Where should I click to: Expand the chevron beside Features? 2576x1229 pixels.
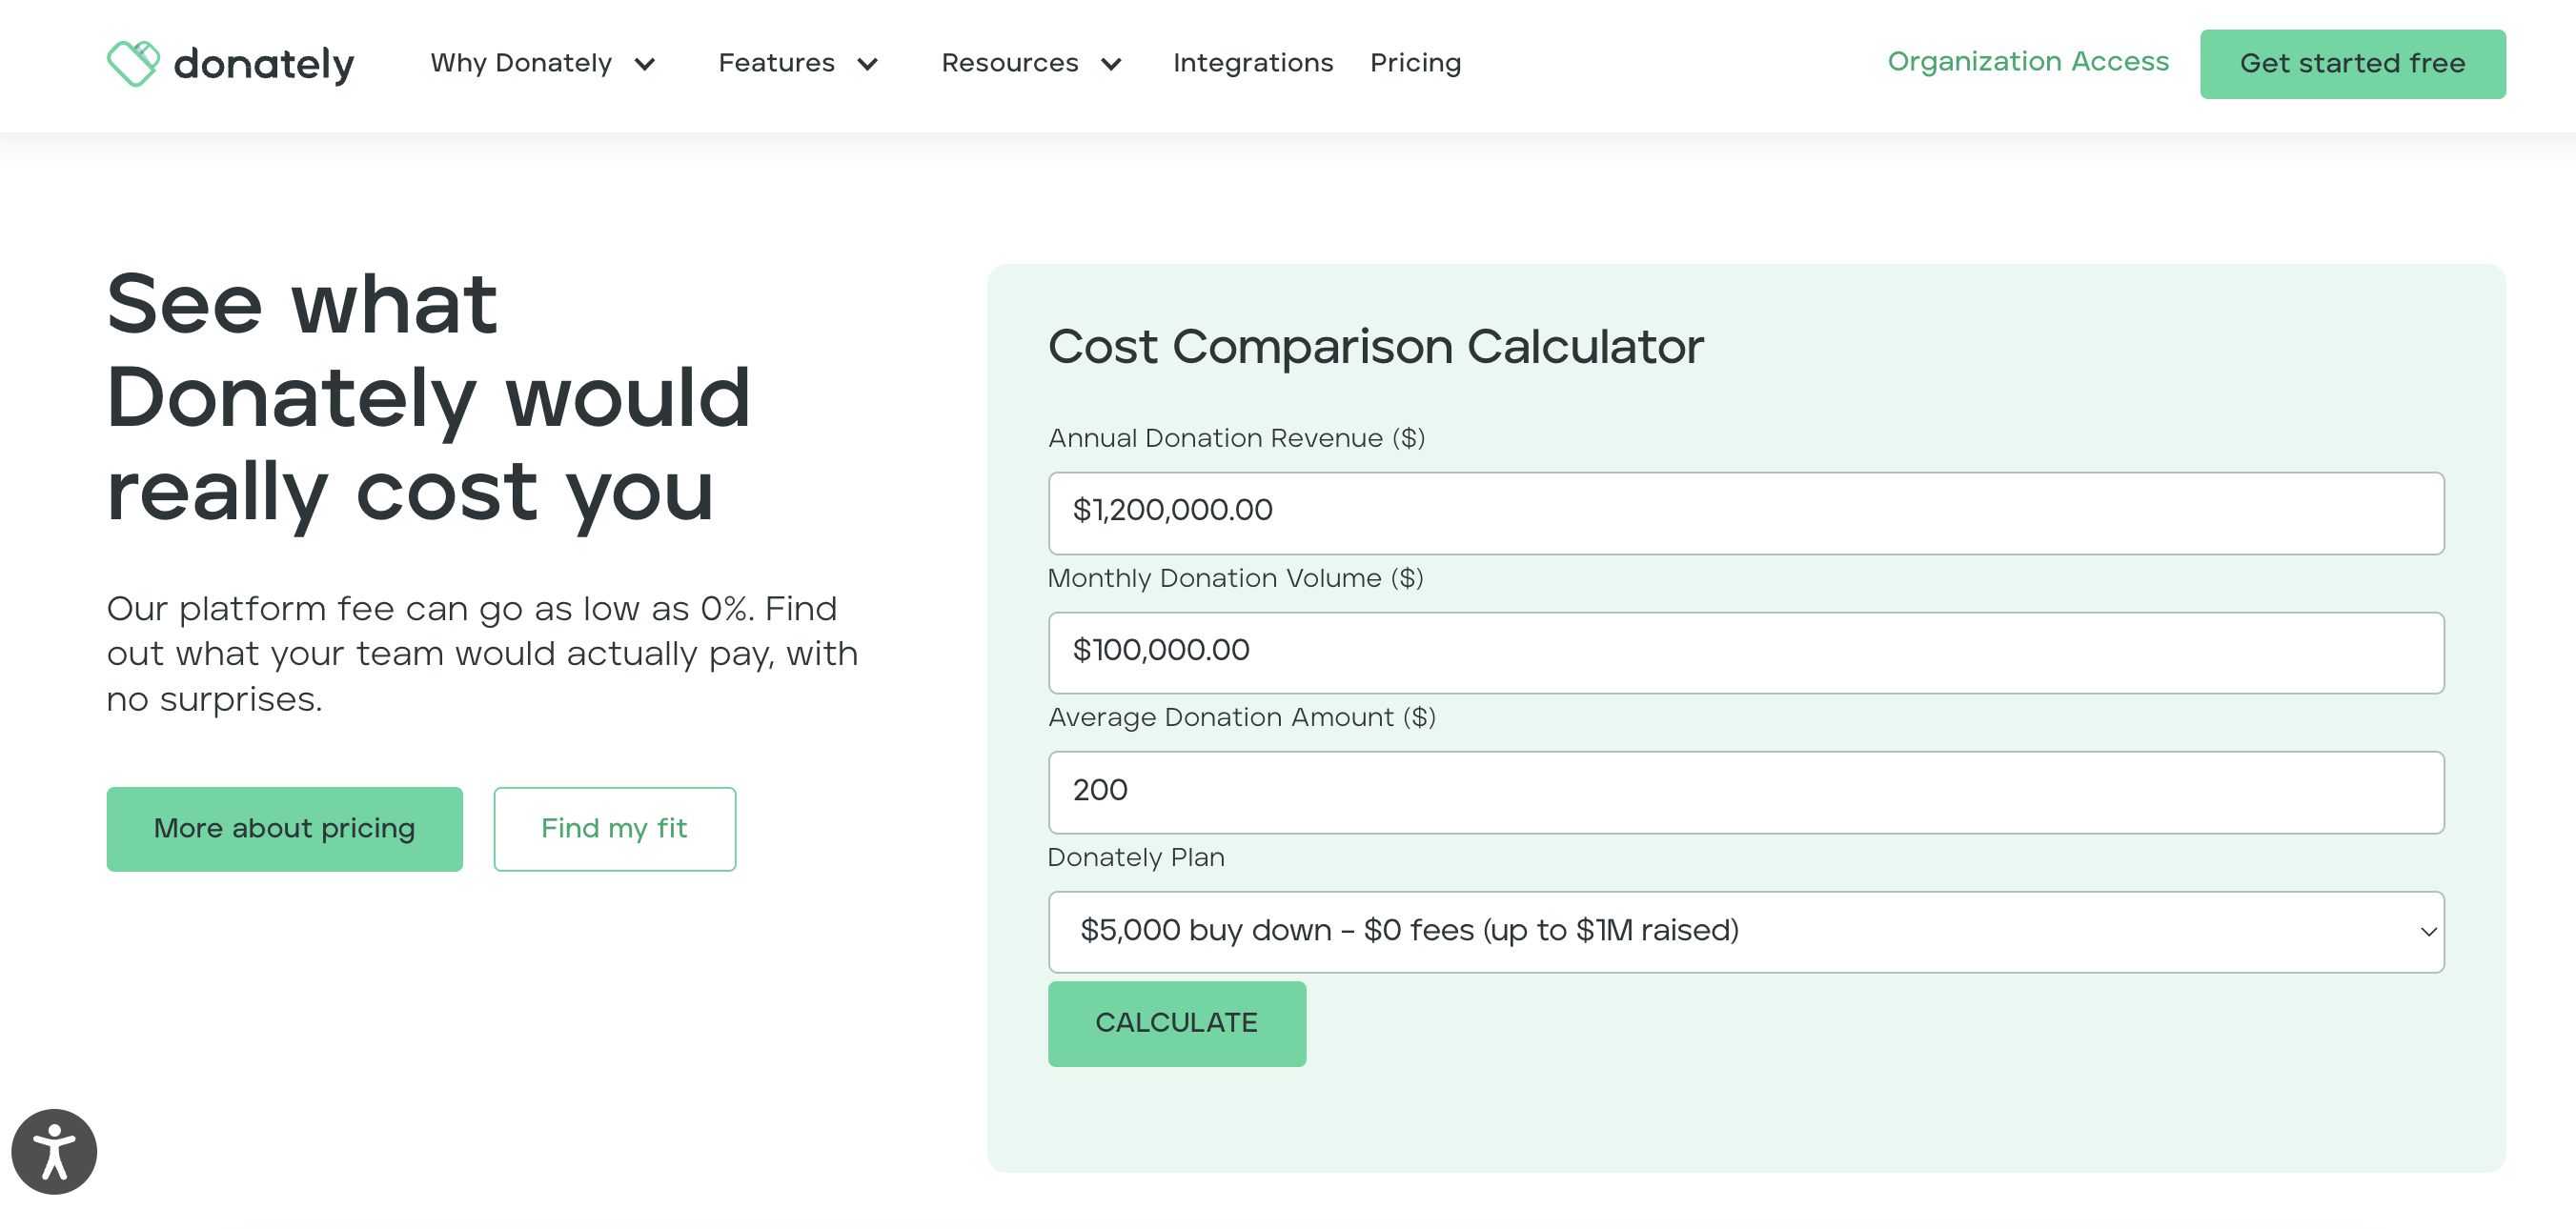[x=867, y=65]
